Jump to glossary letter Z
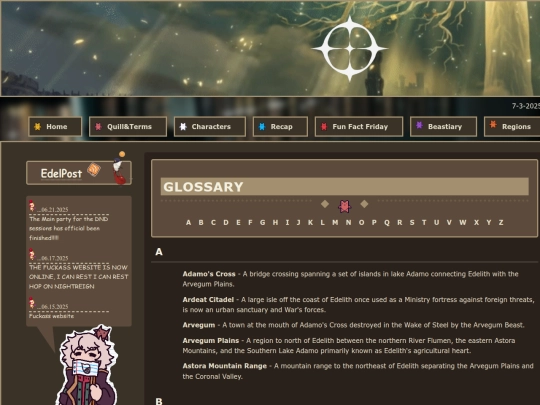This screenshot has width=540, height=405. pos(501,222)
